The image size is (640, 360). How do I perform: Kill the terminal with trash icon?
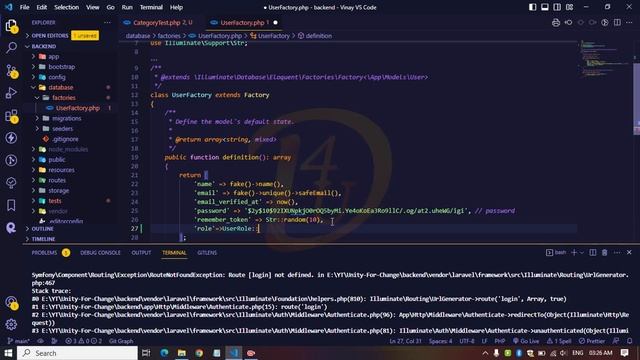[x=604, y=253]
